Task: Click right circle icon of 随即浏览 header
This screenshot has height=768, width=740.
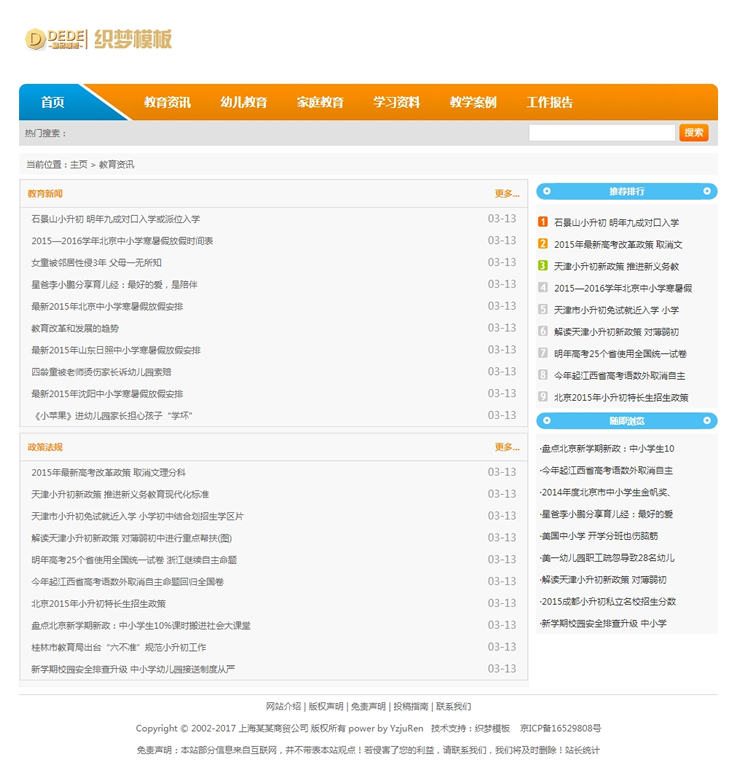Action: click(x=708, y=421)
